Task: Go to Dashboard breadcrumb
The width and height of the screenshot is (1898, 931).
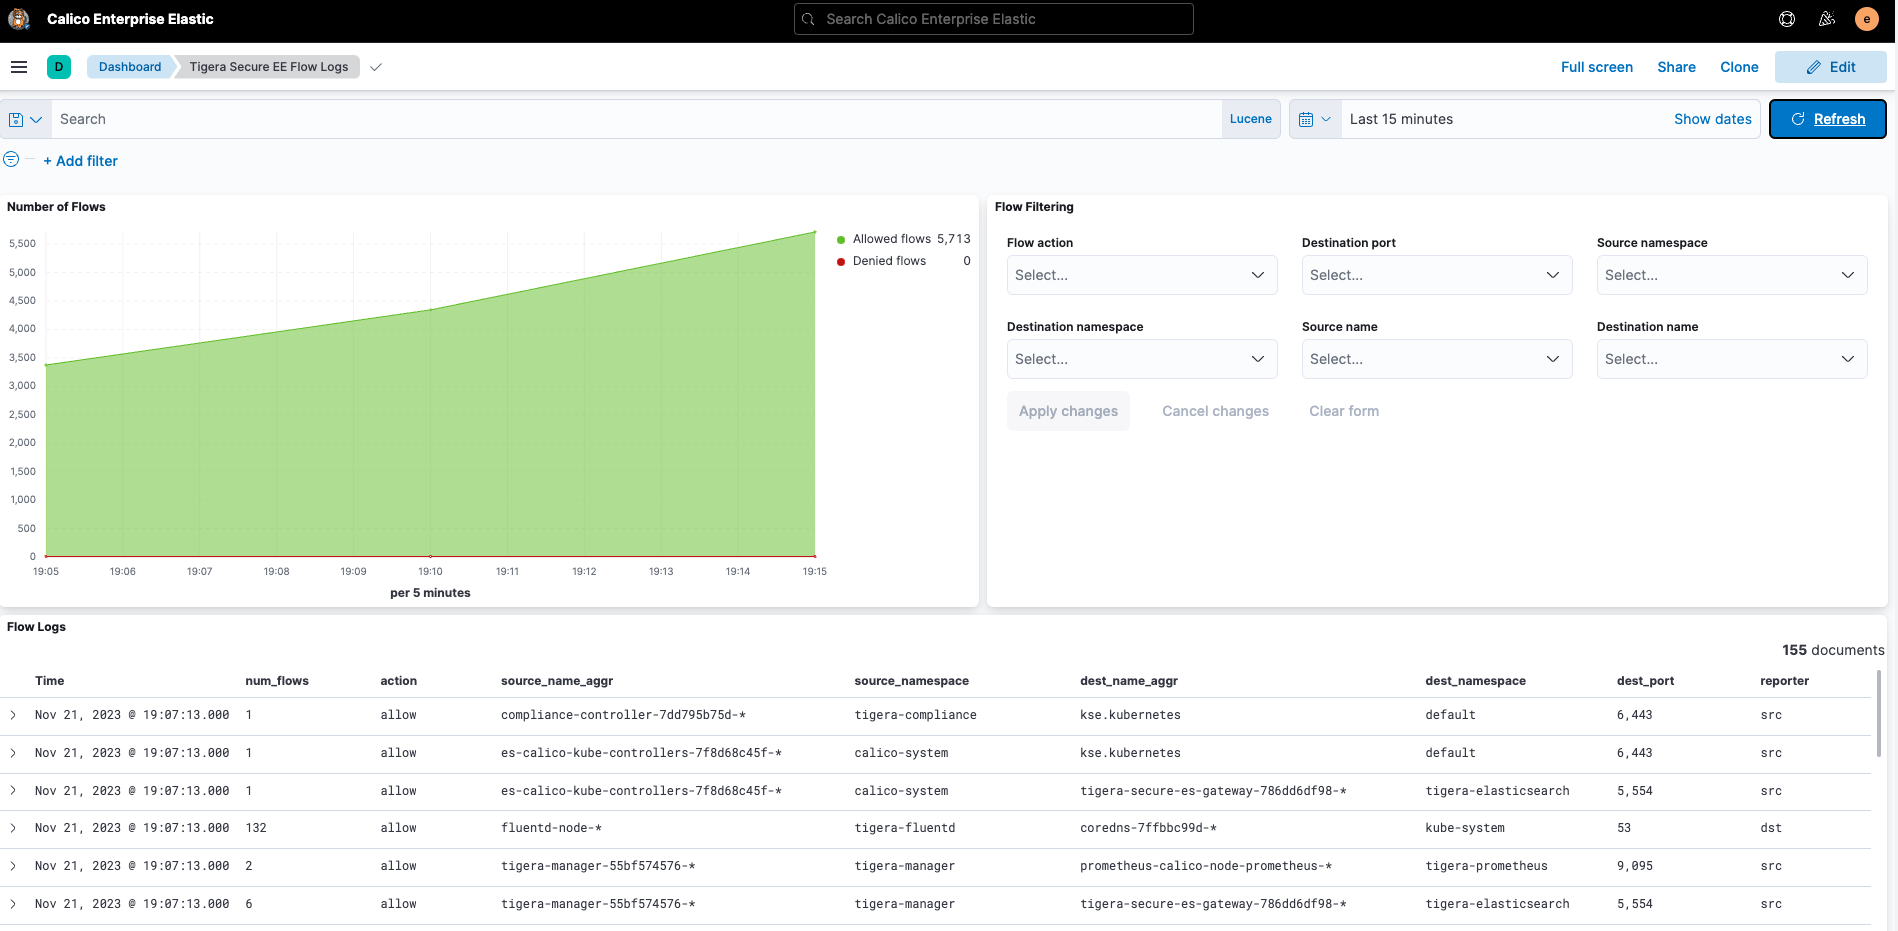Action: point(129,67)
